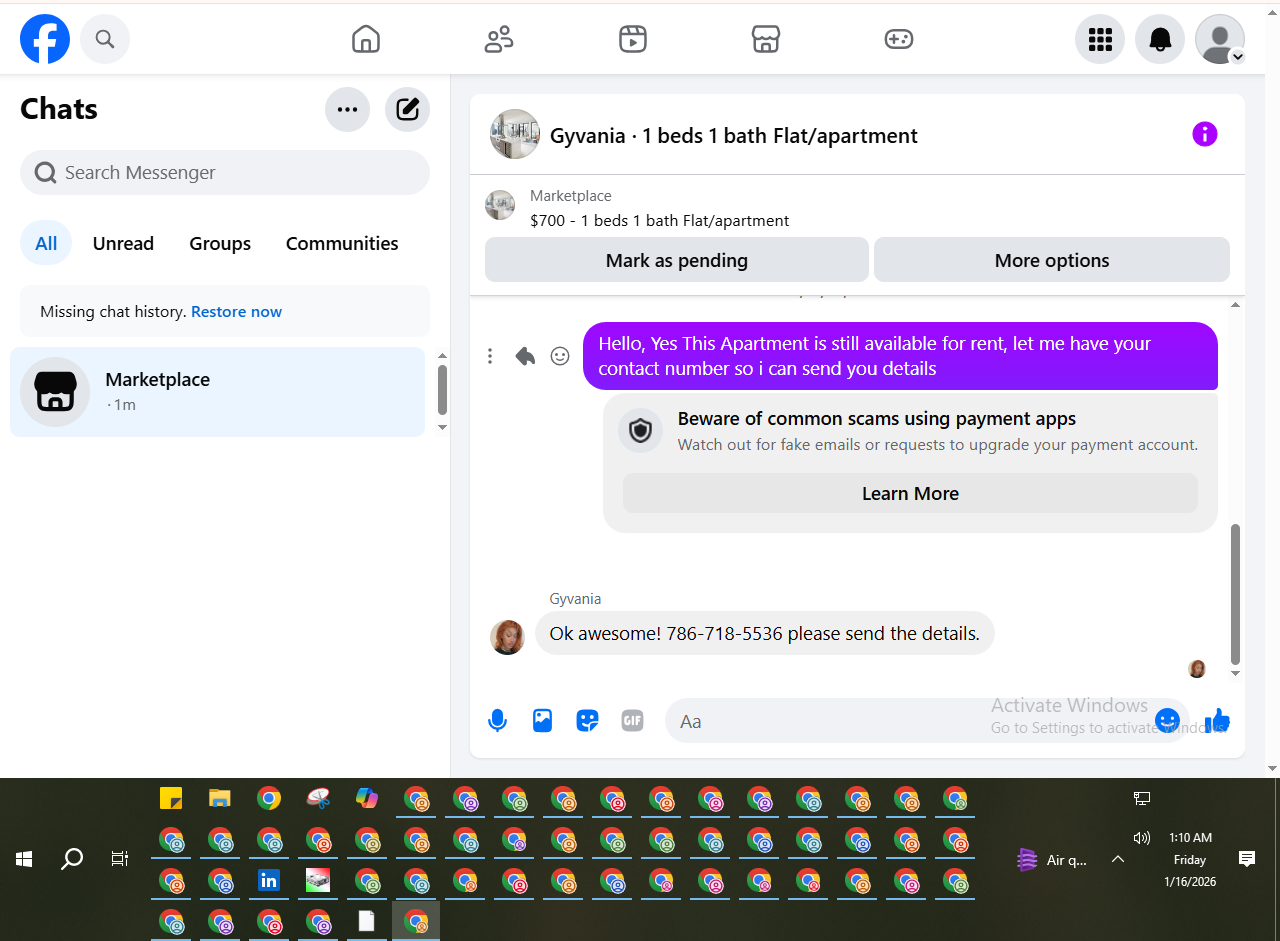Click the apartment listing thumbnail in chat header
The image size is (1280, 941).
(515, 134)
